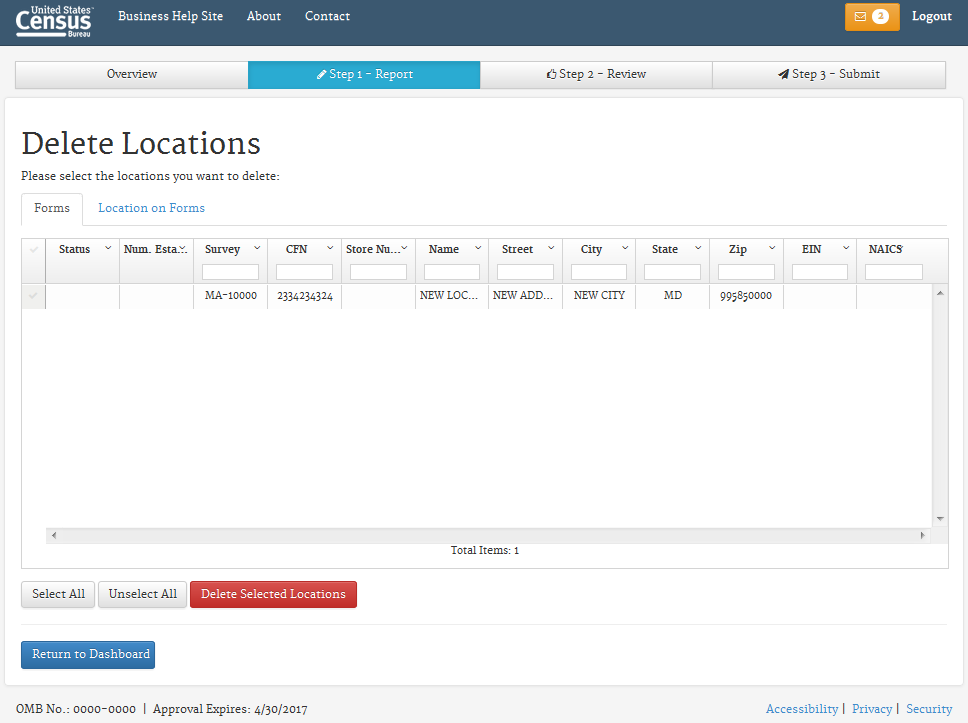The image size is (968, 723).
Task: Click the Select All button
Action: click(58, 594)
